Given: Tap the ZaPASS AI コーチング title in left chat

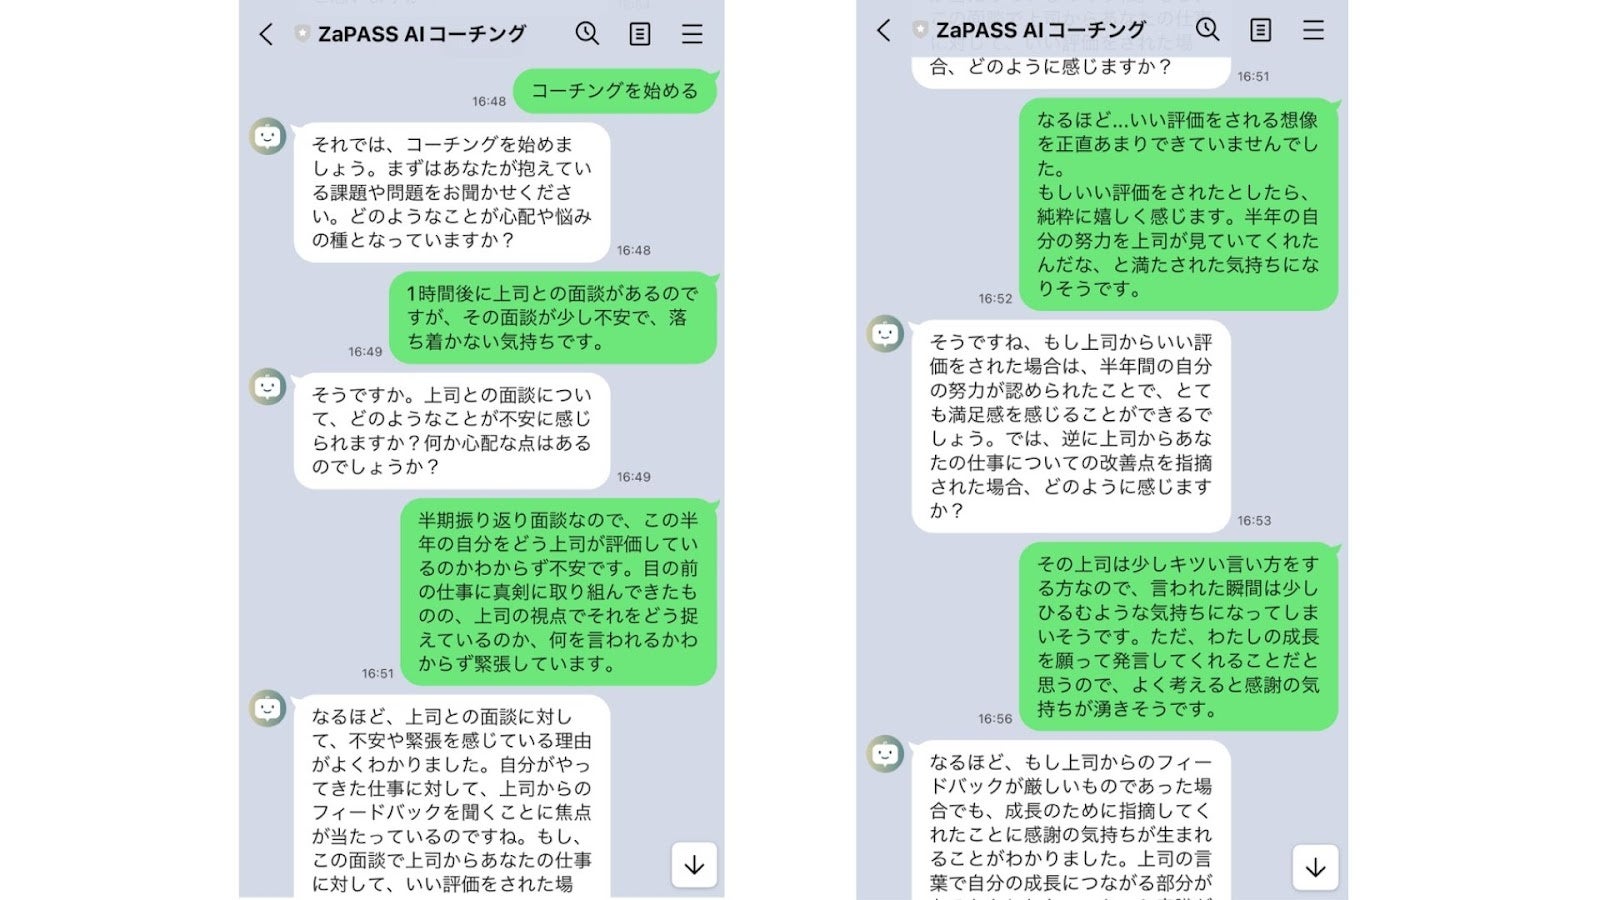Looking at the screenshot, I should coord(421,34).
